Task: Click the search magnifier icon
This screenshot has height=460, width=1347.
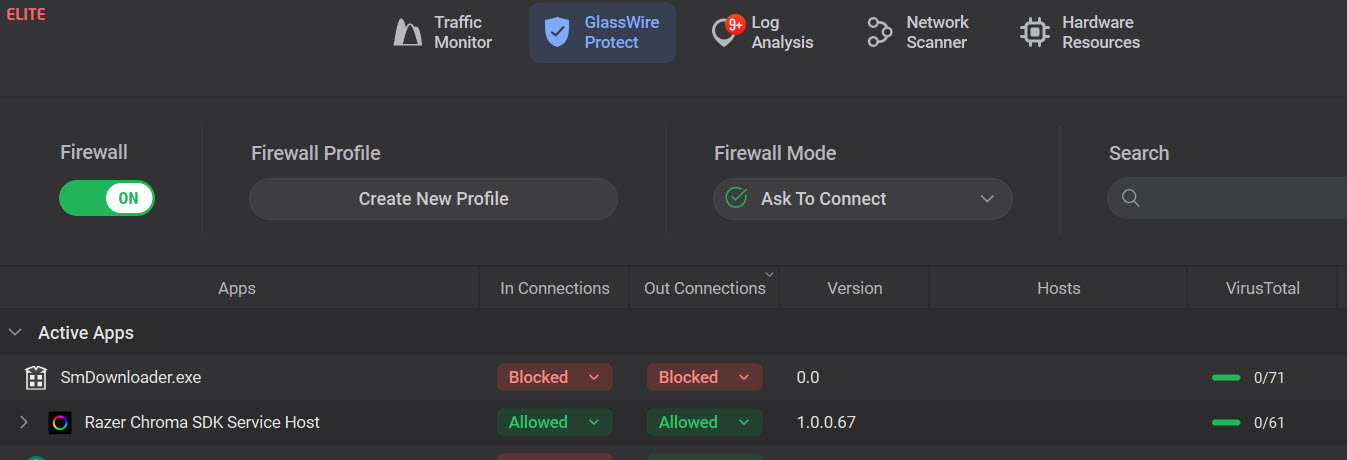Action: 1131,198
